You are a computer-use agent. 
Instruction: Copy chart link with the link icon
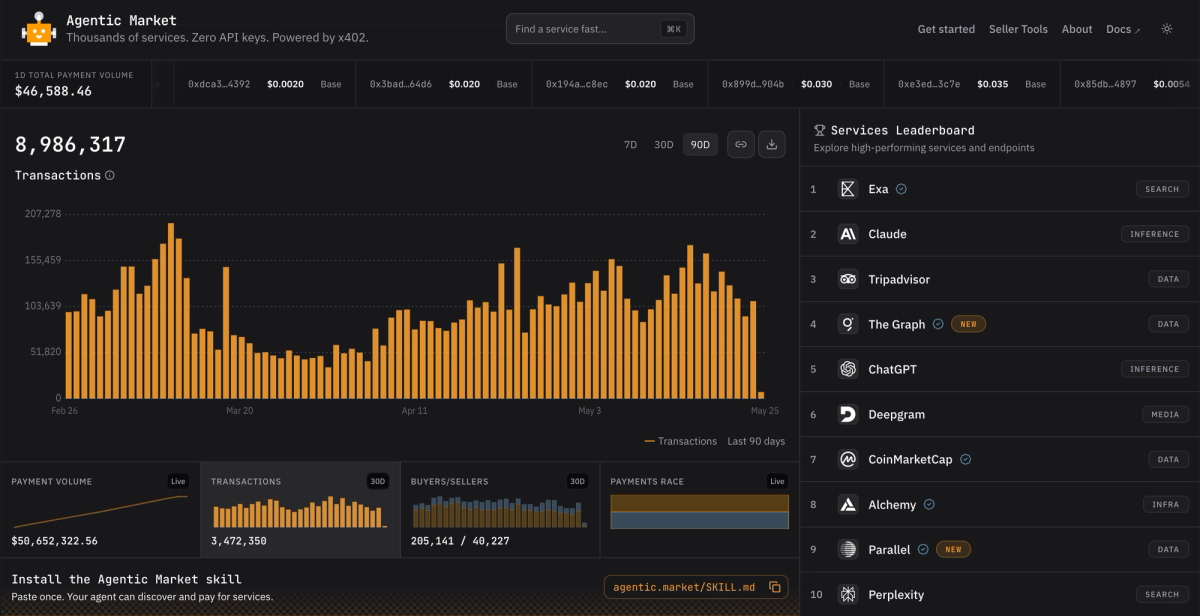click(x=741, y=144)
